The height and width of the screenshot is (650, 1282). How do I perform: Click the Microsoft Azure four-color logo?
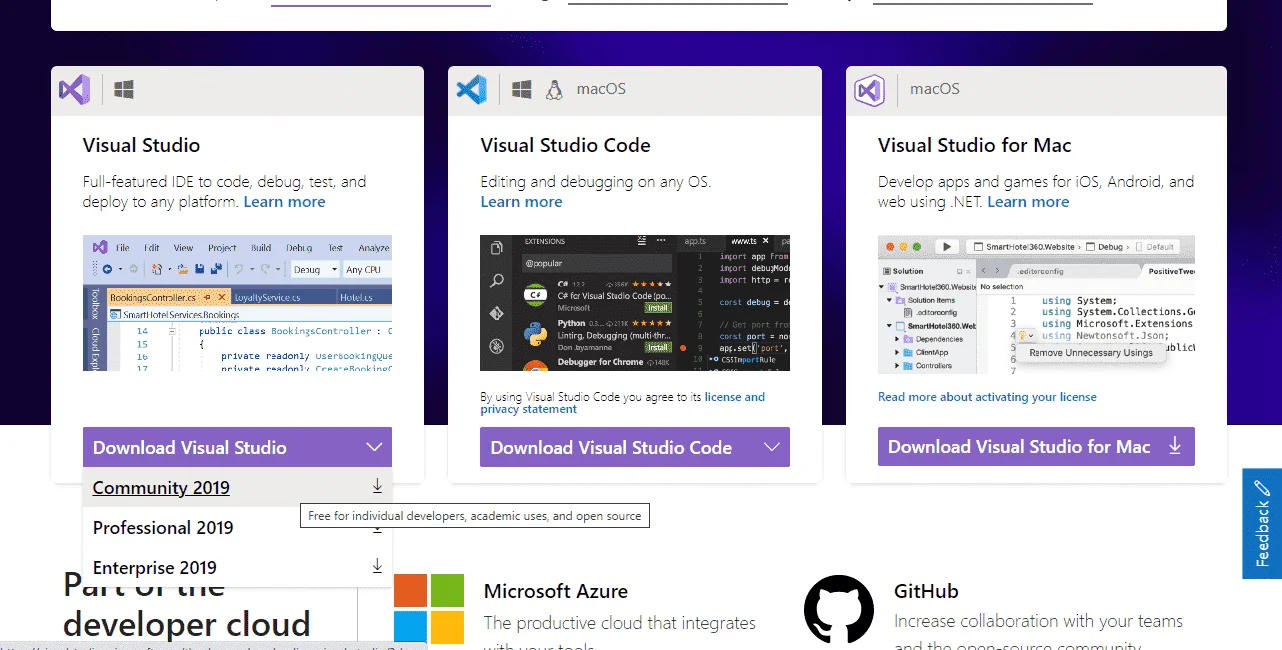pyautogui.click(x=428, y=608)
